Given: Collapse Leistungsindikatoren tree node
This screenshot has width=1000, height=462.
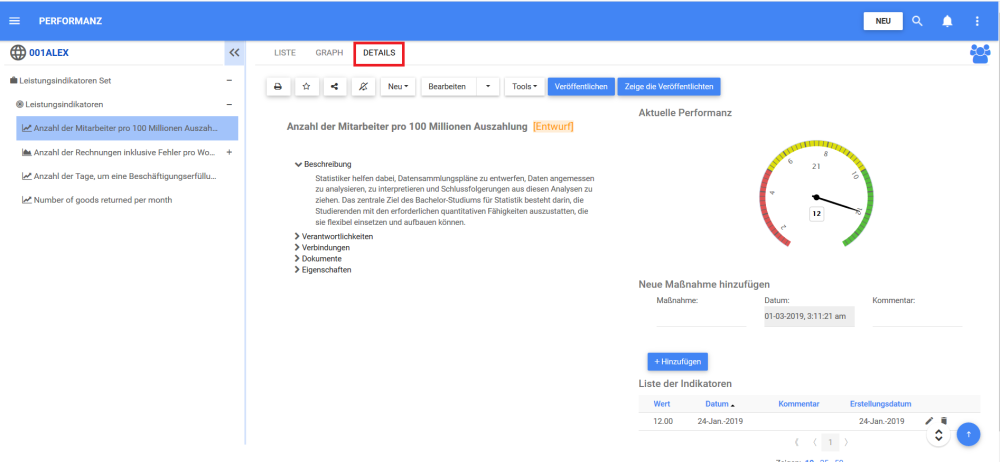Looking at the screenshot, I should (x=229, y=104).
